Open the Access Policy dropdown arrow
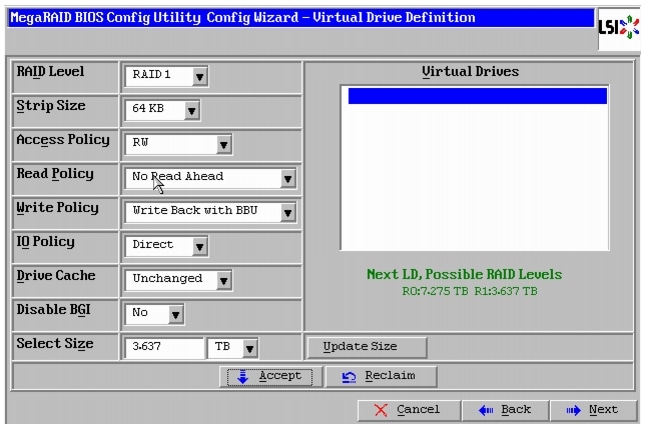649x427 pixels. (224, 145)
